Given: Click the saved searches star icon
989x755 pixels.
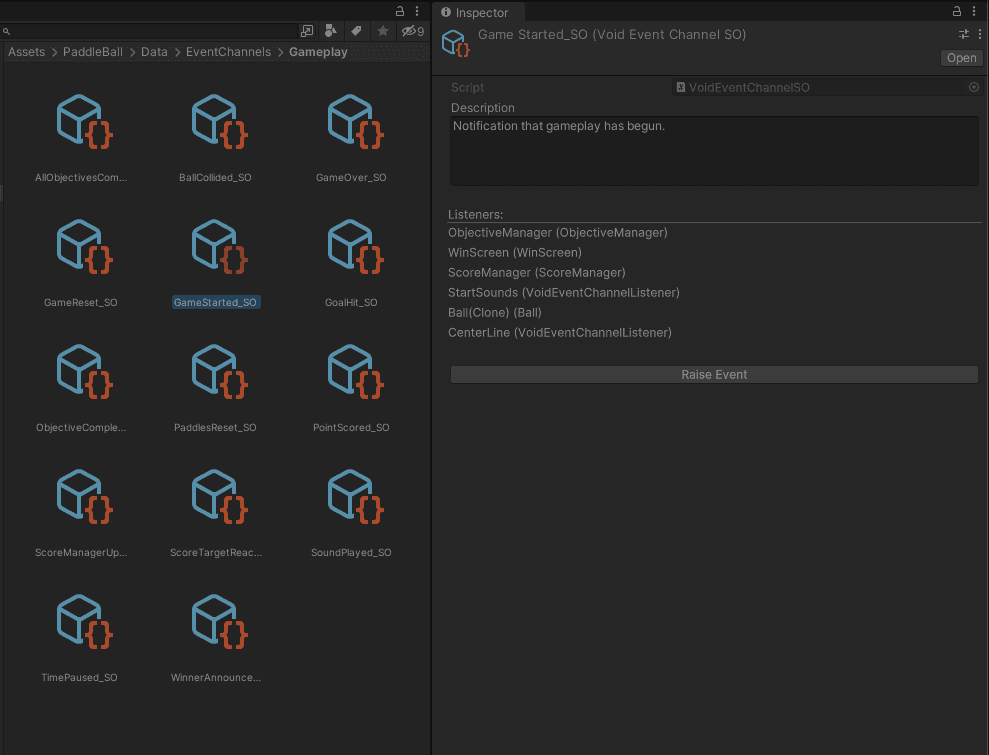Looking at the screenshot, I should [382, 31].
